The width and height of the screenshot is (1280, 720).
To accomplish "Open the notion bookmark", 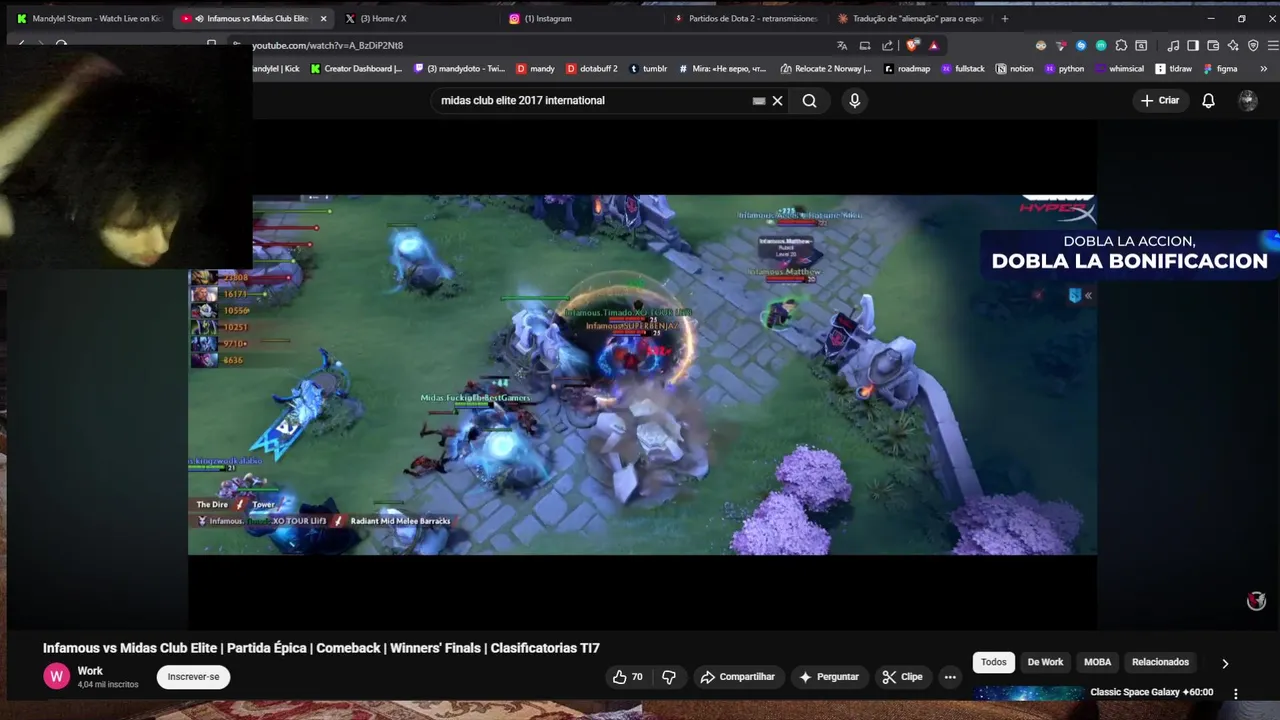I will pos(1014,69).
